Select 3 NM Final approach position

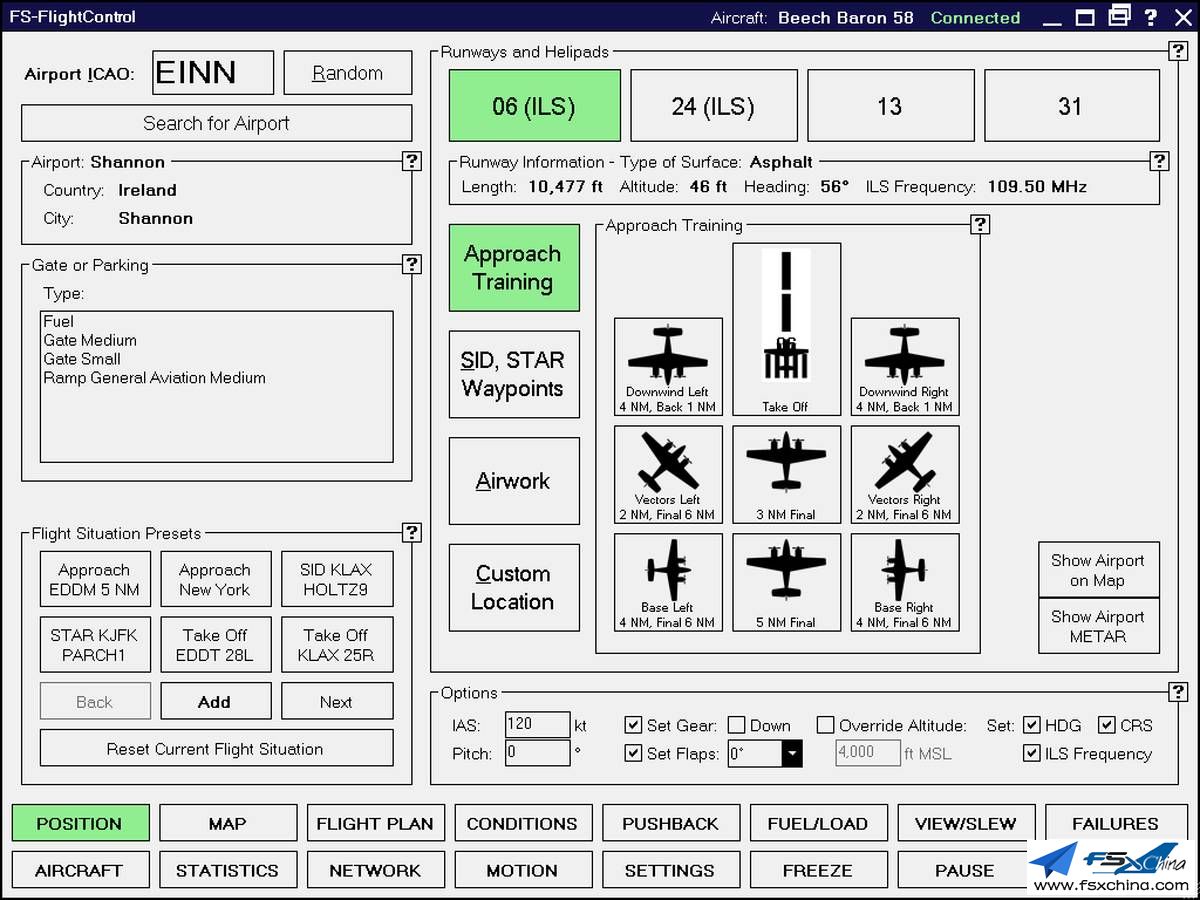[786, 474]
